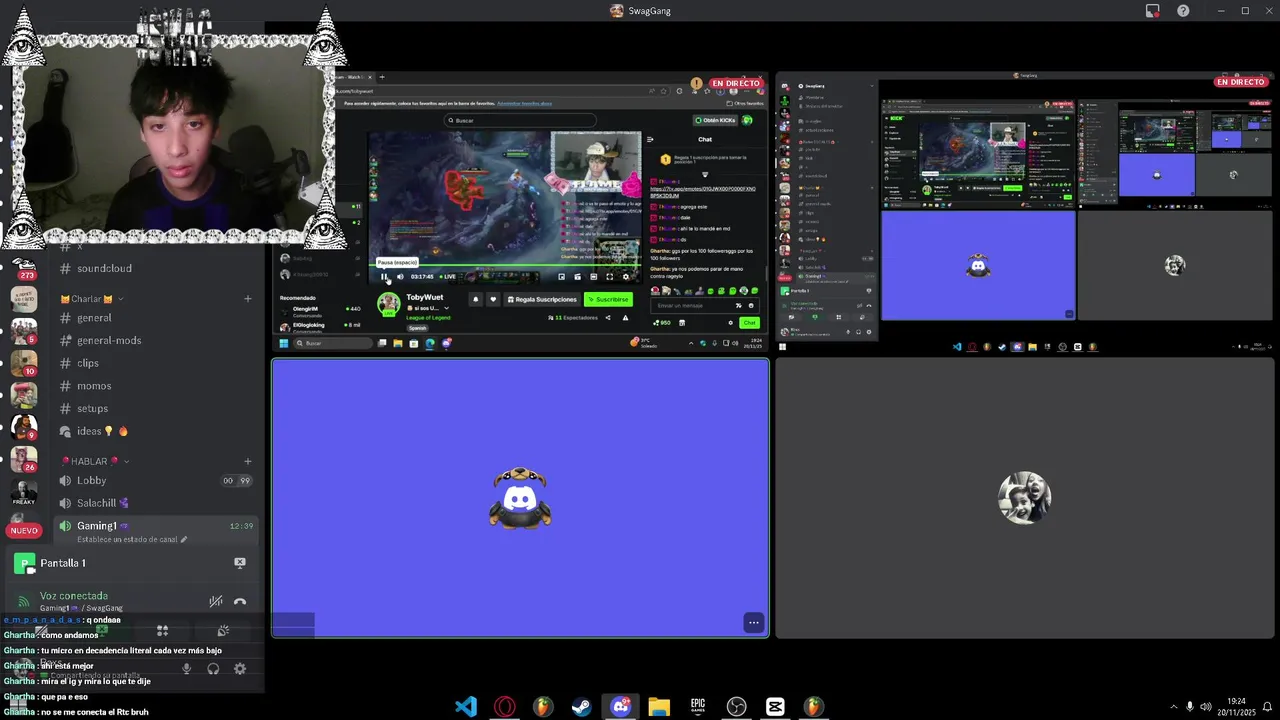Click the Obtén KICKs button
This screenshot has width=1280, height=720.
[714, 120]
